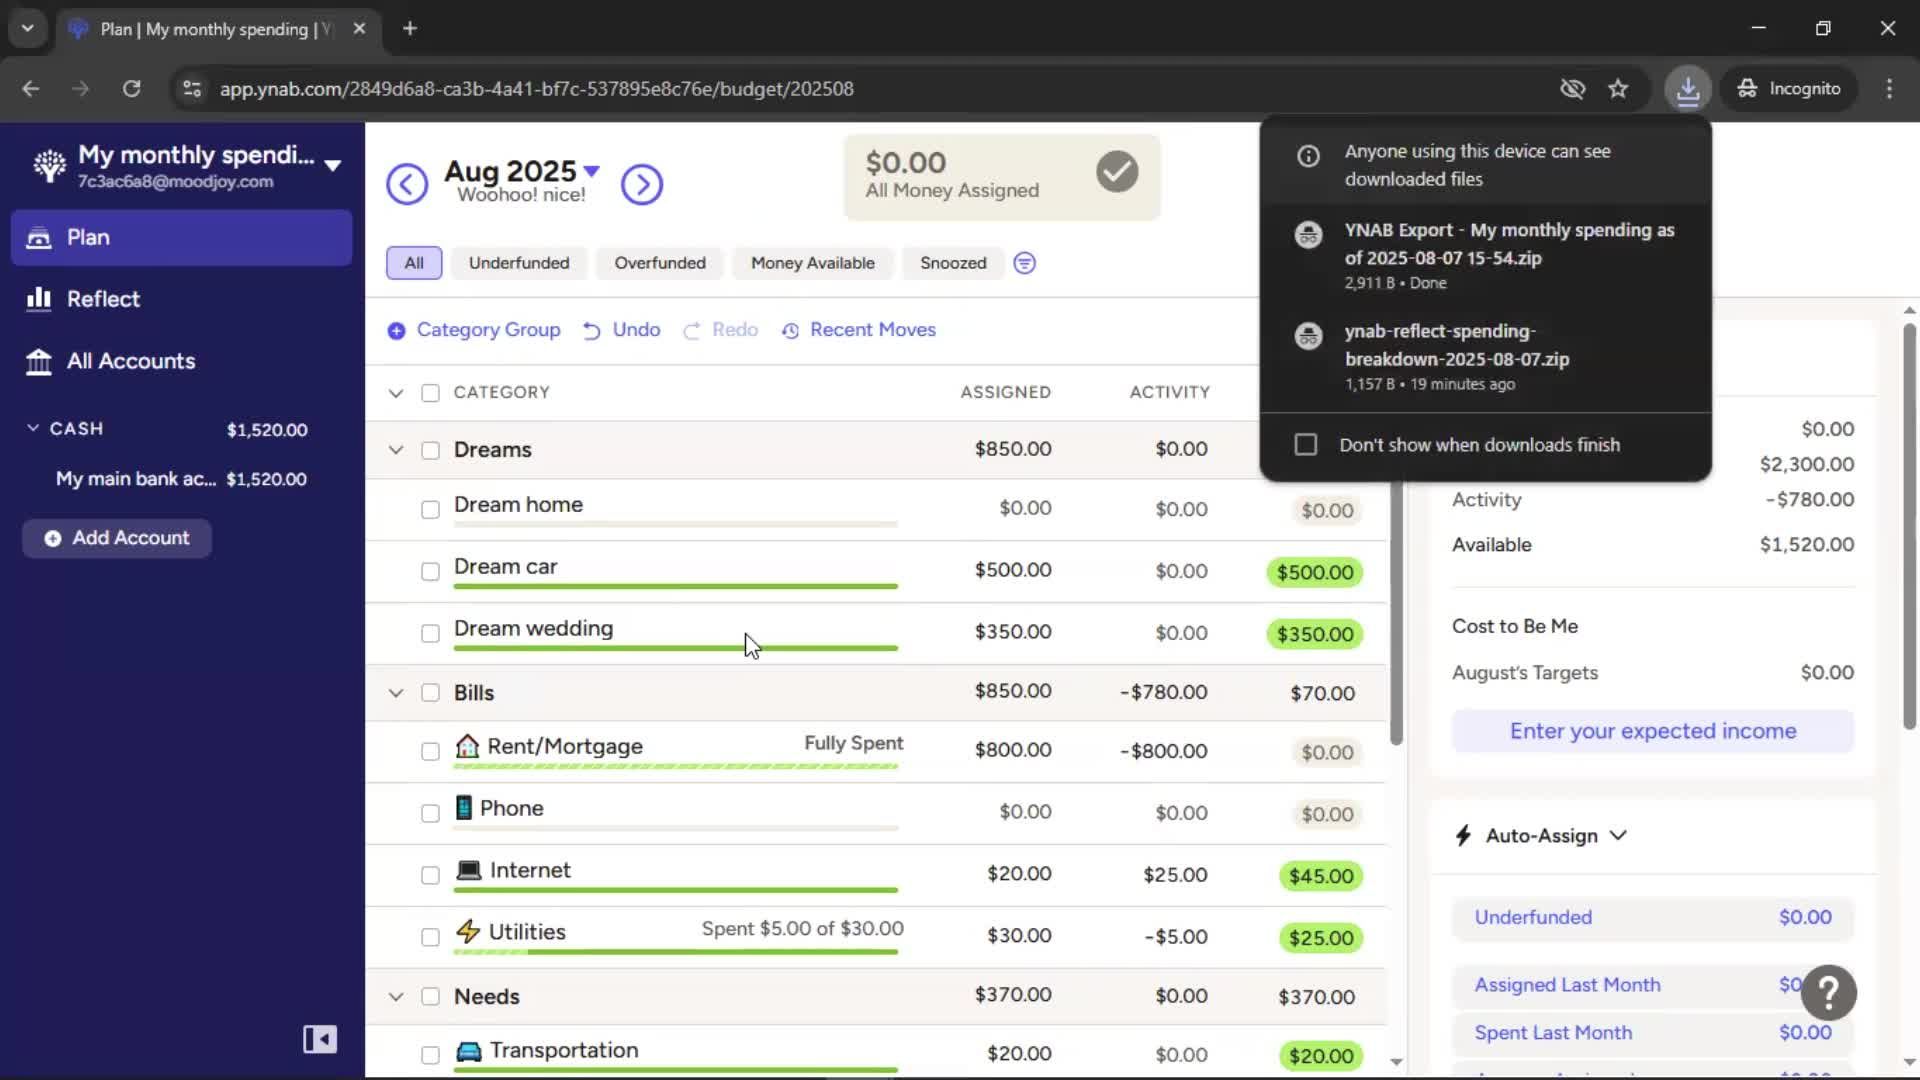Check the Rent/Mortgage checkbox
Viewport: 1920px width, 1080px height.
point(430,752)
